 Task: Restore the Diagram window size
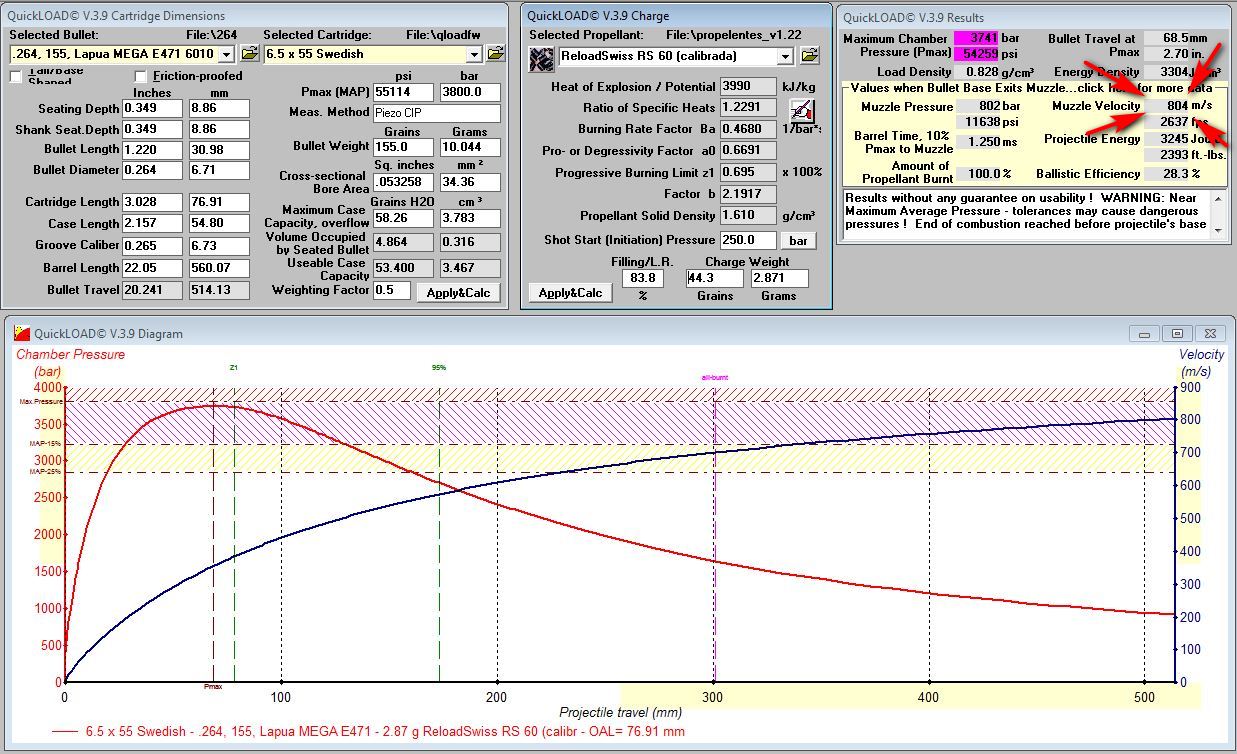coord(1177,334)
